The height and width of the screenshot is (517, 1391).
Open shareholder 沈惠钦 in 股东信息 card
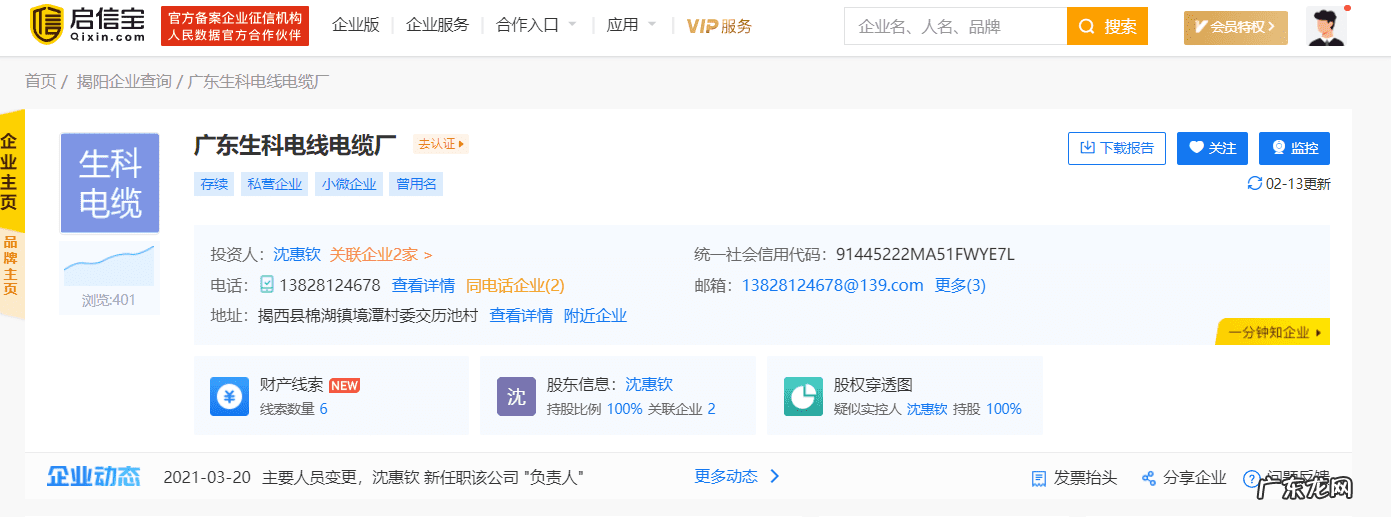649,384
